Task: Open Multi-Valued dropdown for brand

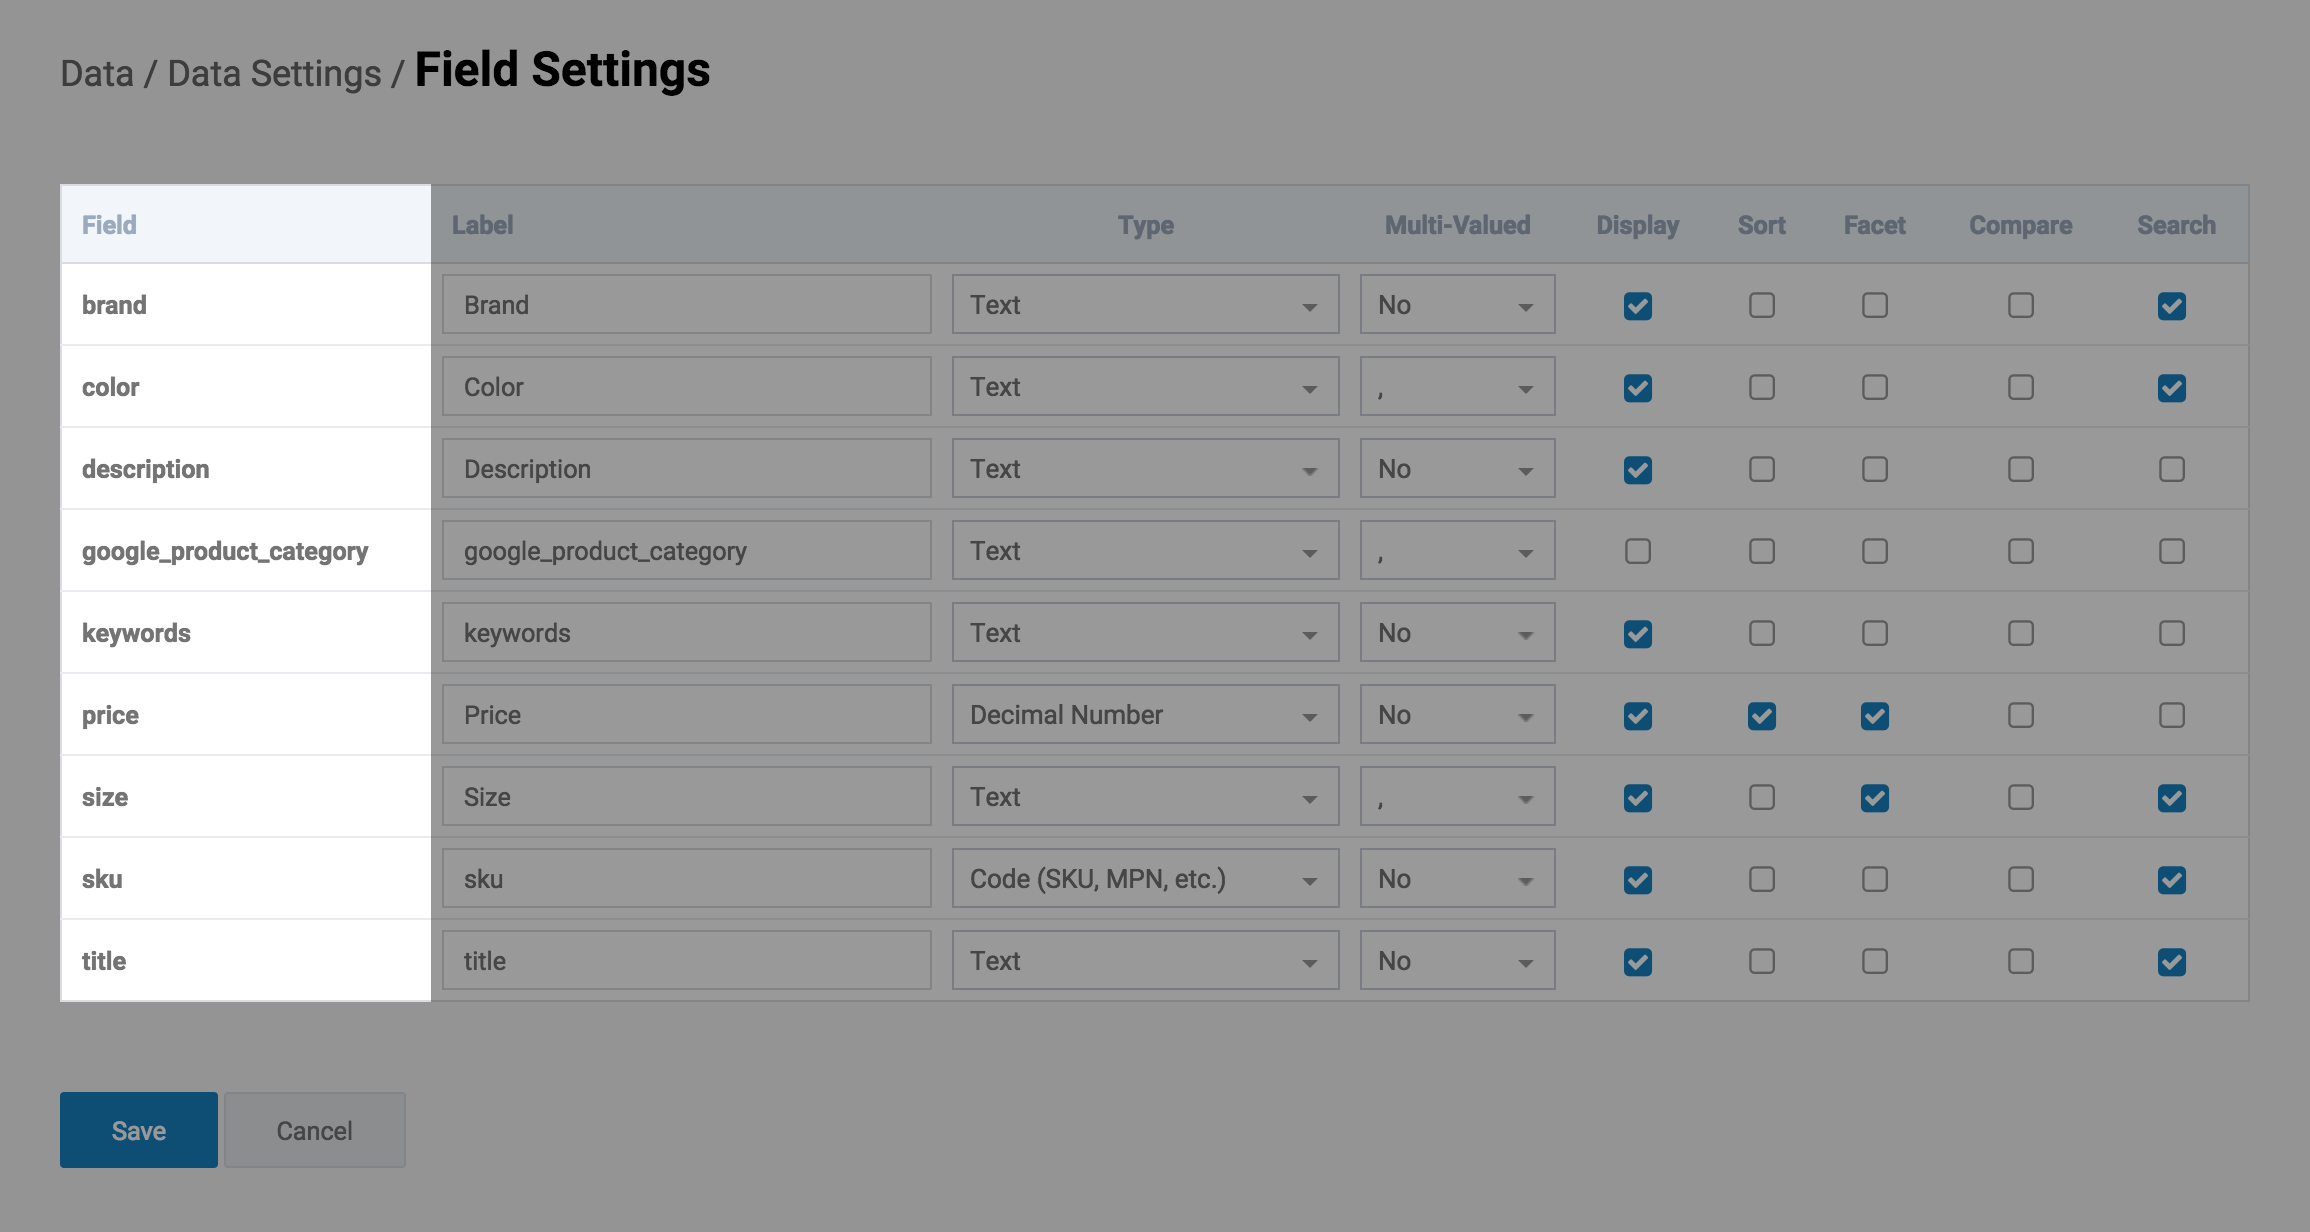Action: coord(1456,305)
